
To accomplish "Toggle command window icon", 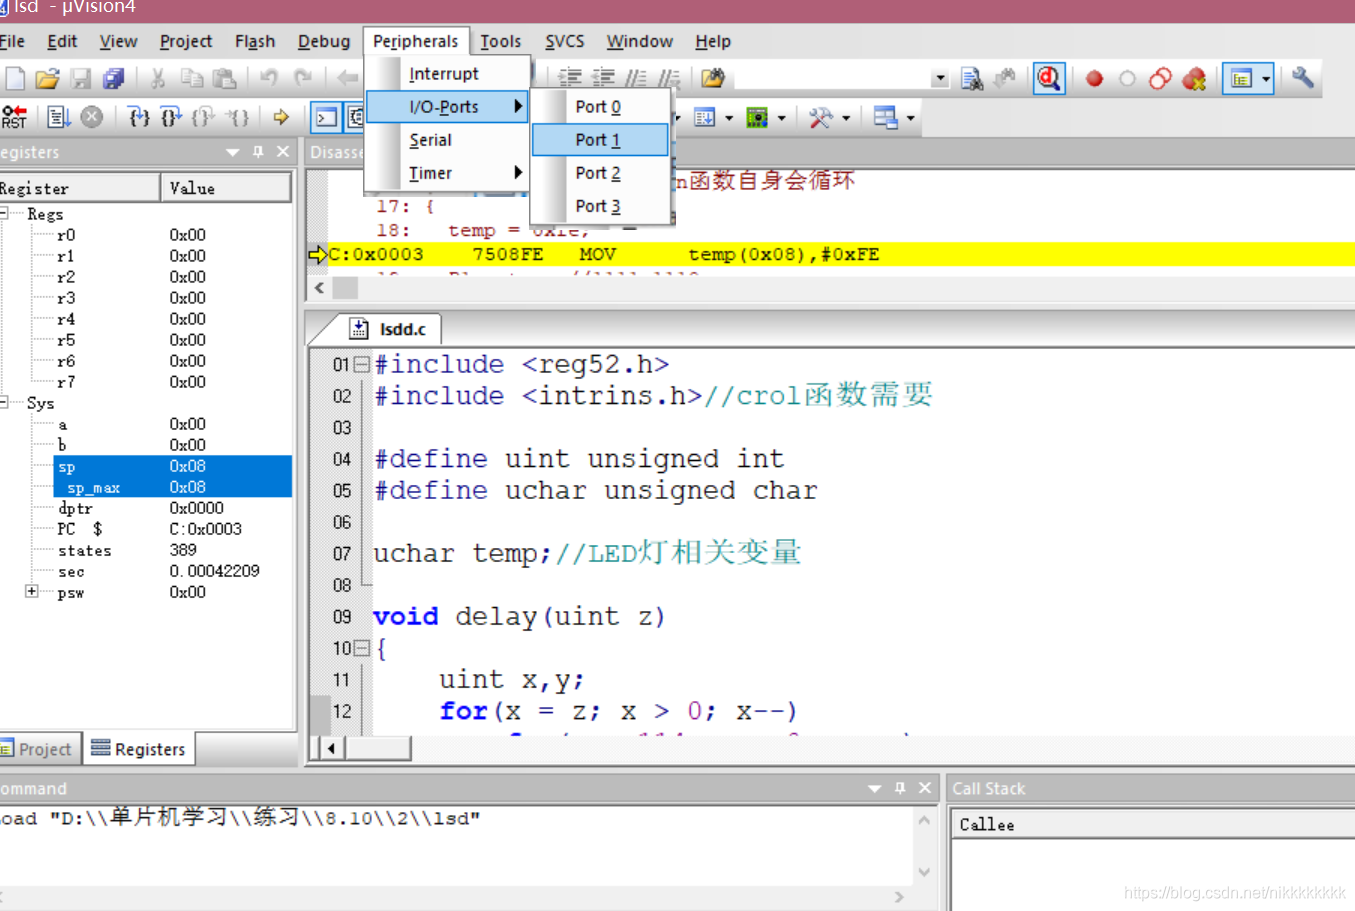I will [325, 117].
